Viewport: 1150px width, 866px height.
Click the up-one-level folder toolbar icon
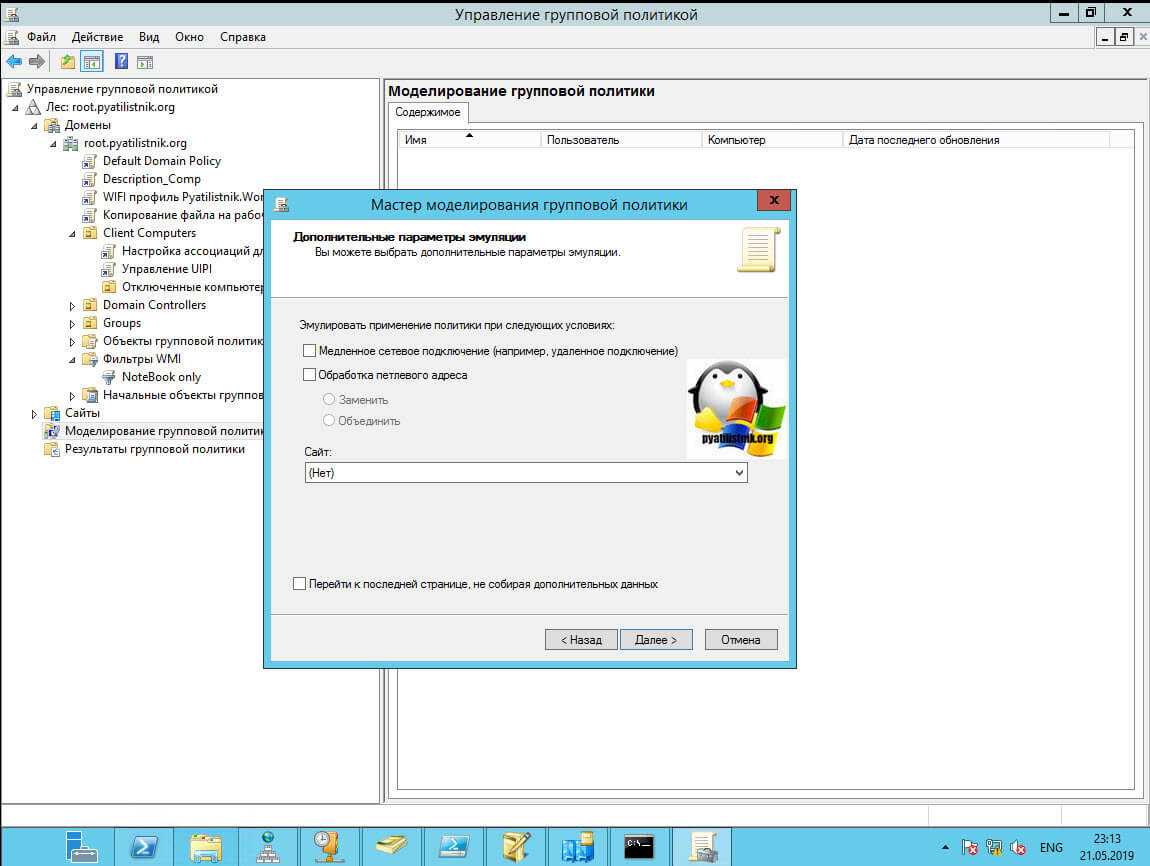point(67,62)
